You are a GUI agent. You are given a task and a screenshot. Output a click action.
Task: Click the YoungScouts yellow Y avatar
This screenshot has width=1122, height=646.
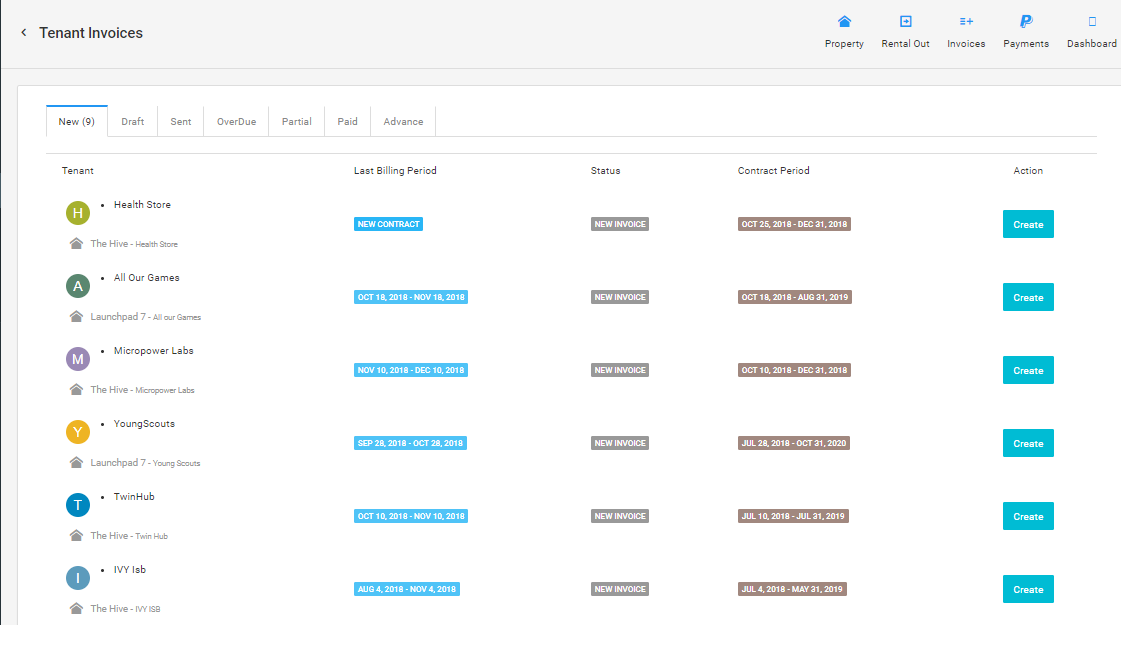click(x=78, y=432)
